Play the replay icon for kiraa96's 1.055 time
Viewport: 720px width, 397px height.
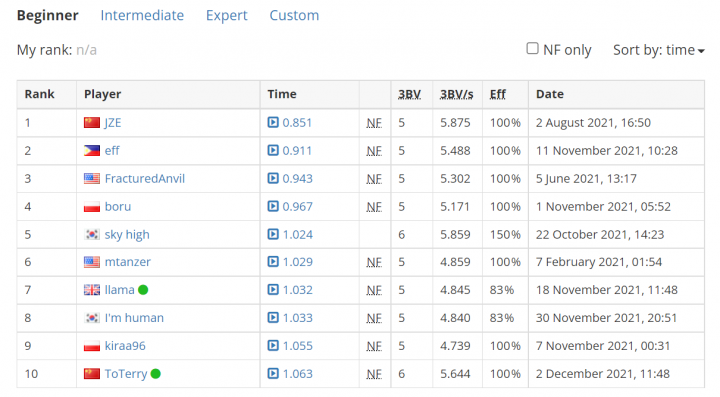[x=273, y=346]
